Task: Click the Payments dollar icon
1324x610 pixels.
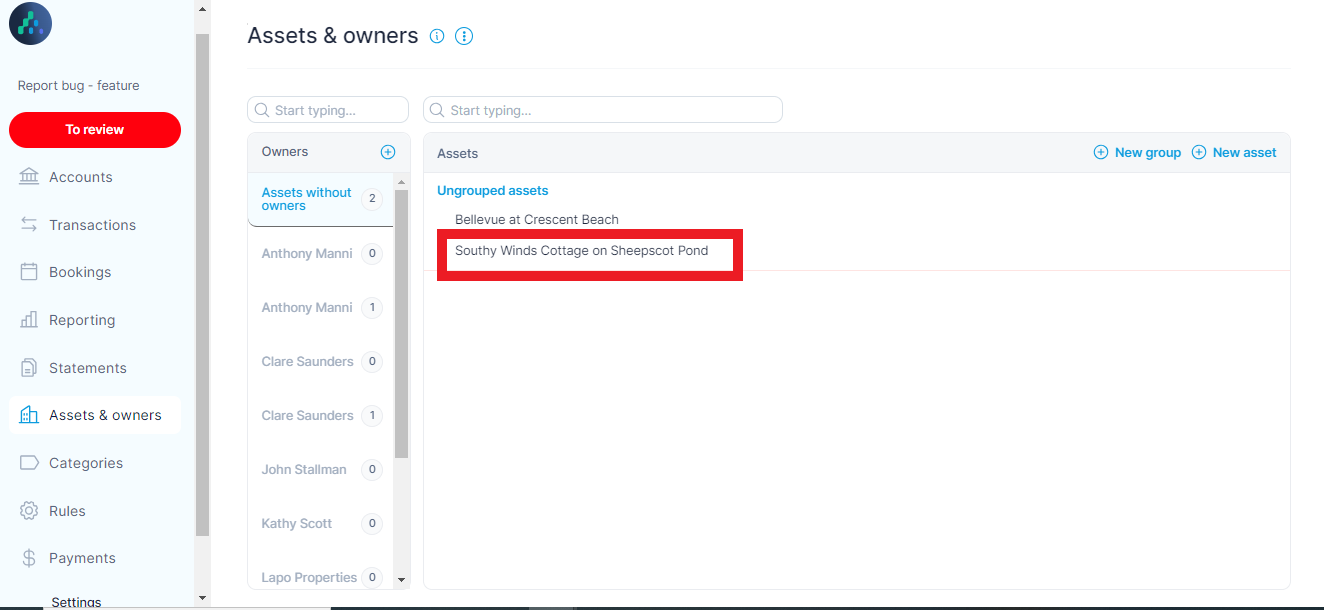Action: pyautogui.click(x=29, y=558)
